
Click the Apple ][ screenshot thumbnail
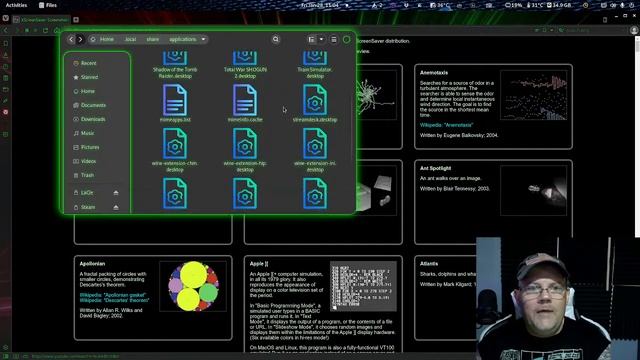click(x=363, y=286)
